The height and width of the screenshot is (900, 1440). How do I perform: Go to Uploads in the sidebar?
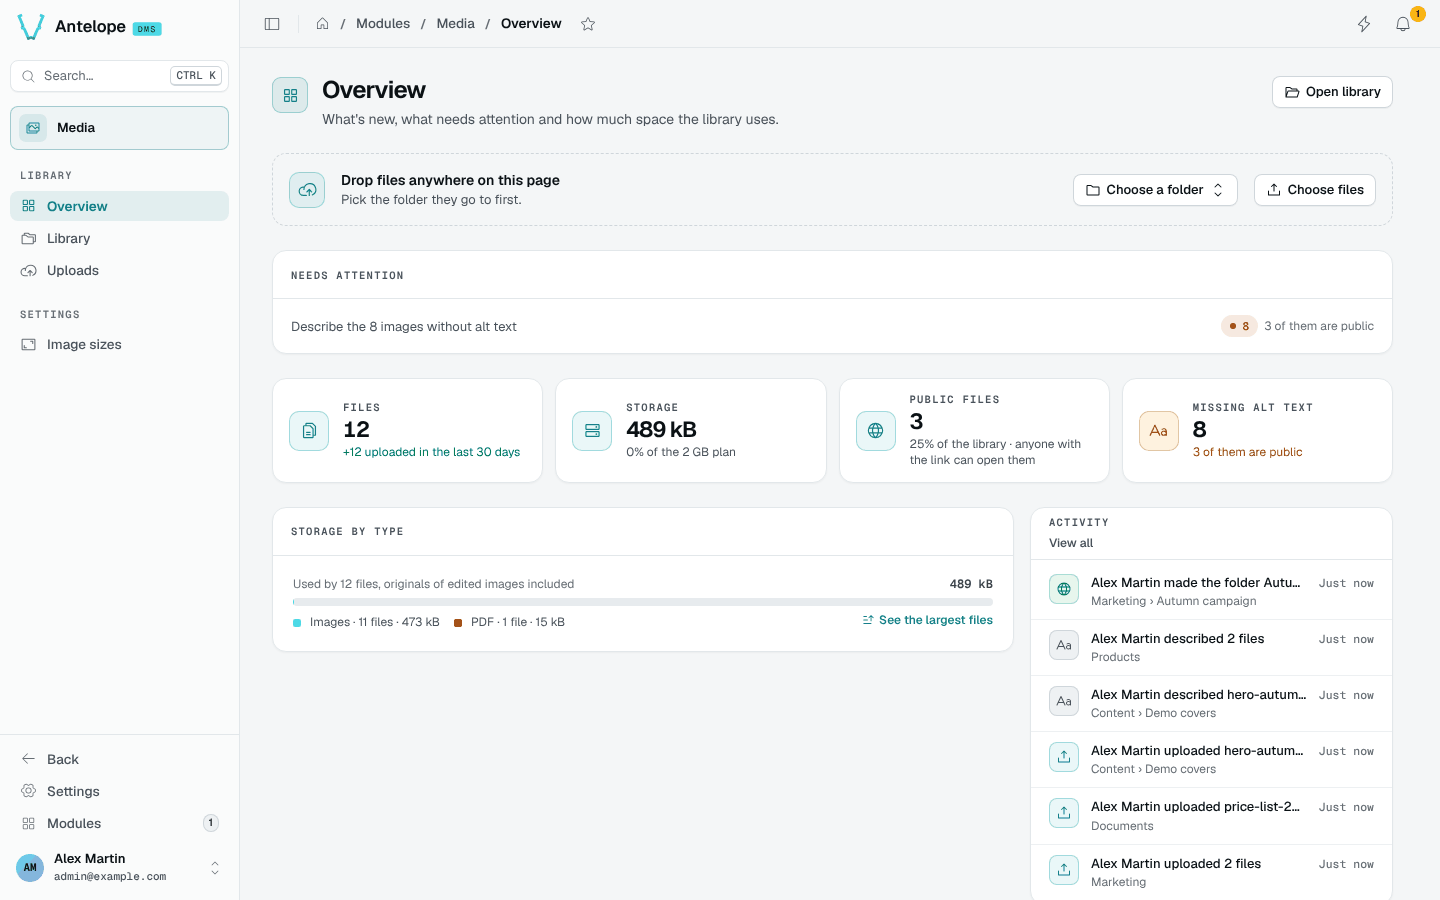point(119,270)
